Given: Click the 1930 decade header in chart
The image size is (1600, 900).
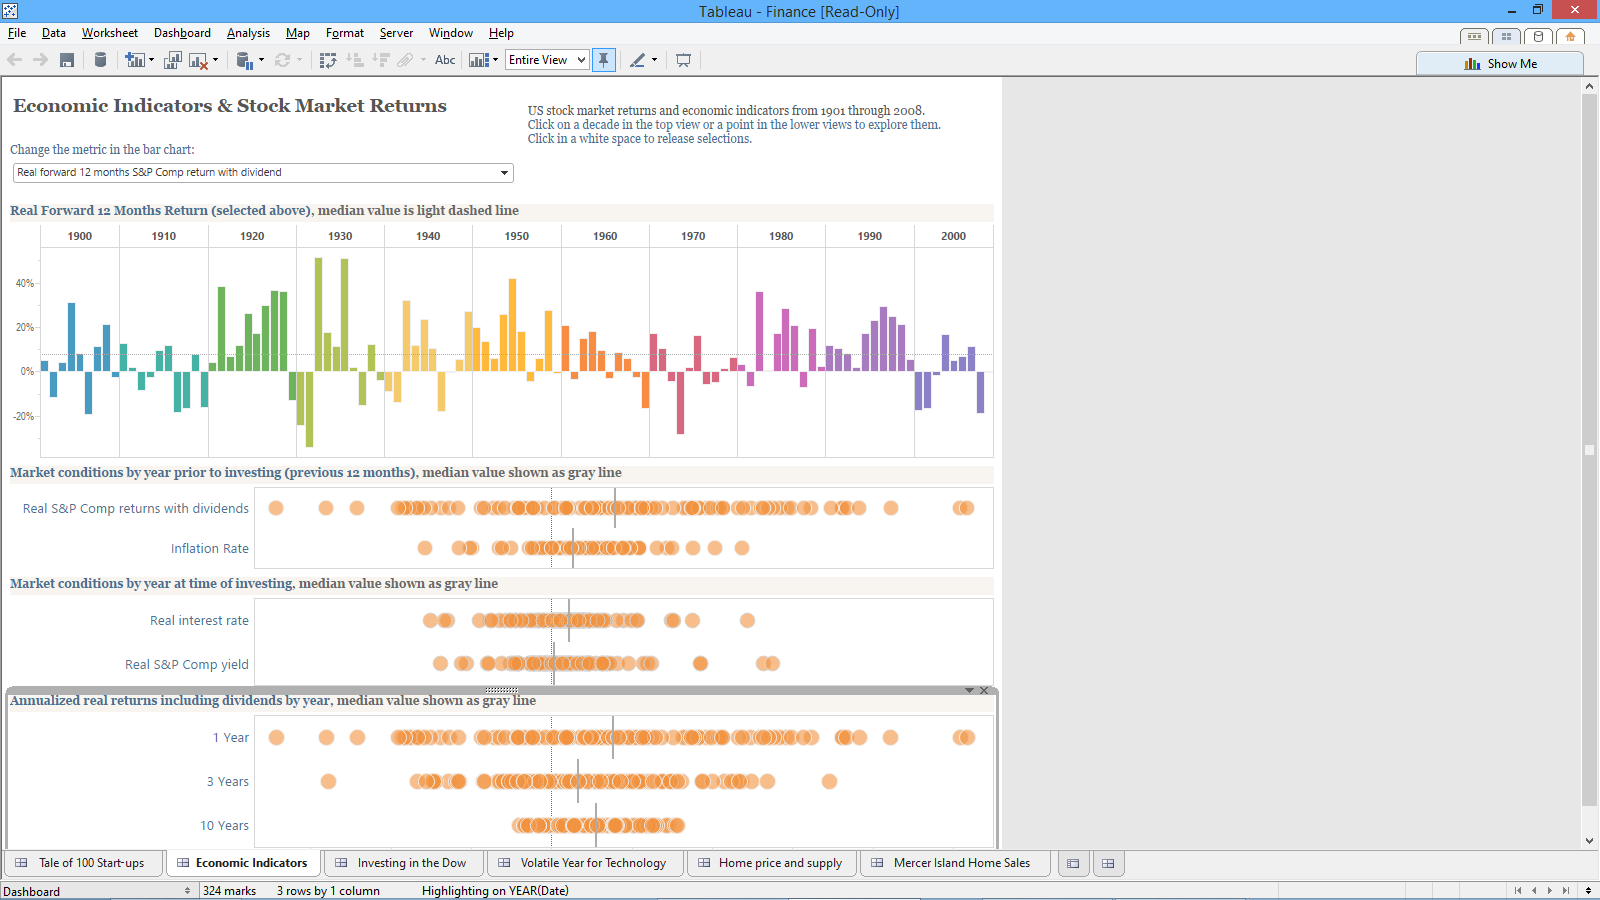Looking at the screenshot, I should point(340,236).
